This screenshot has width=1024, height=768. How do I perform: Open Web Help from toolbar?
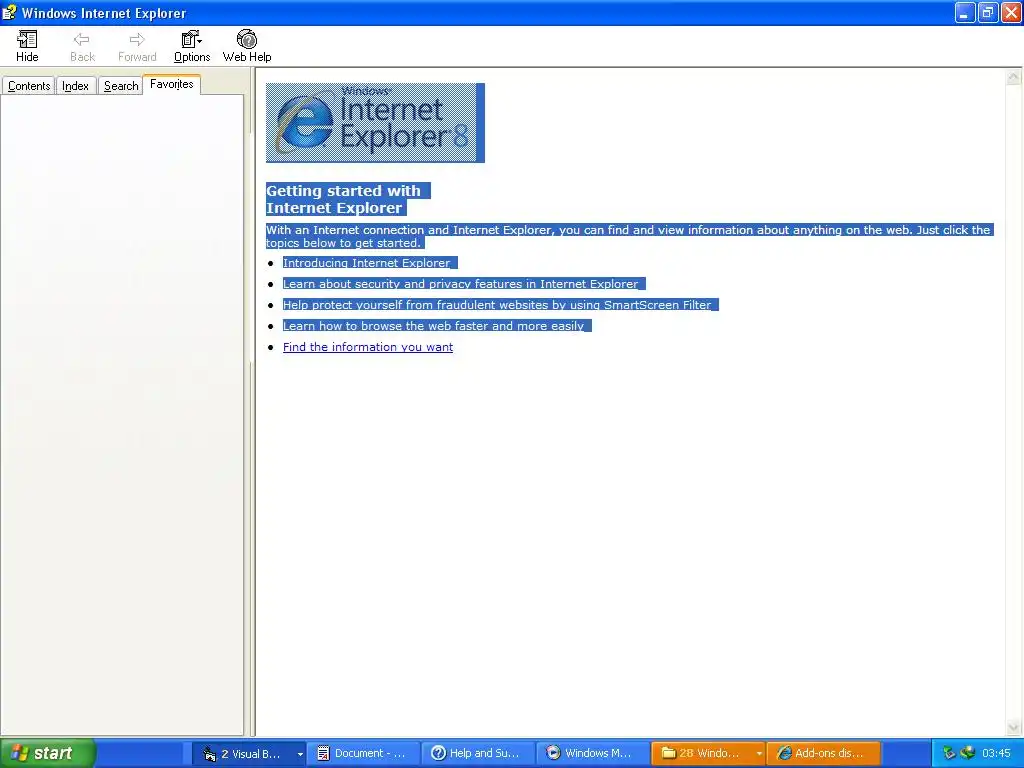click(247, 46)
